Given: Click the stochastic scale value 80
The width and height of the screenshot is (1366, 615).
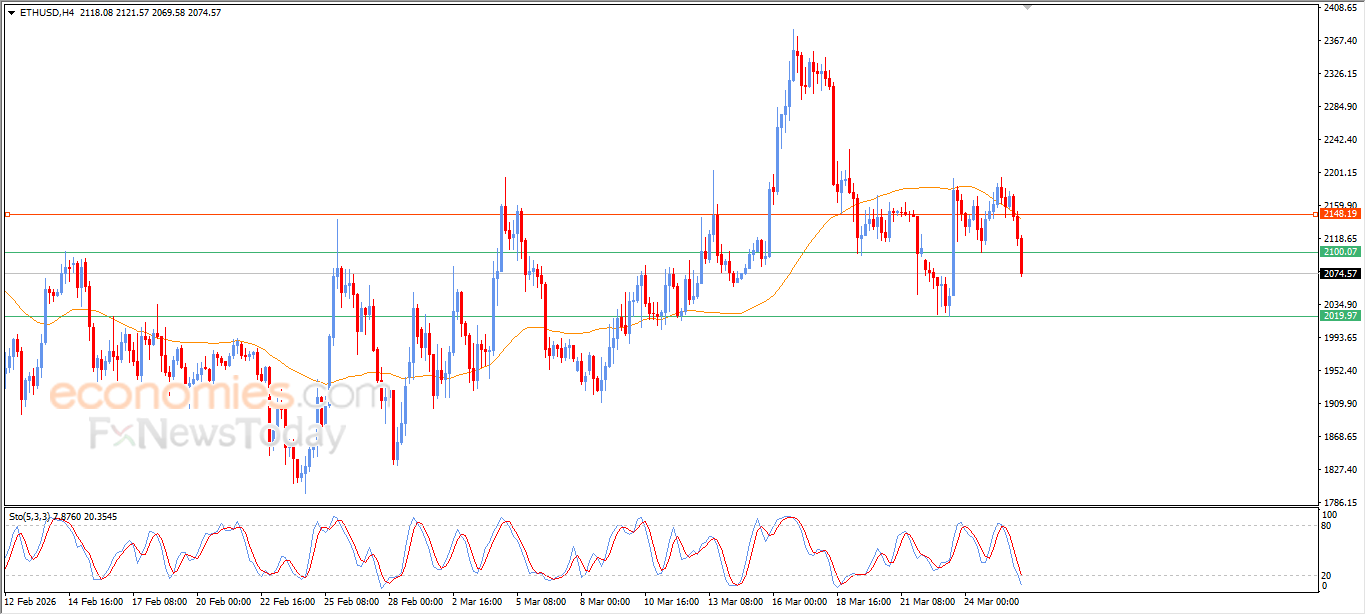Looking at the screenshot, I should click(1327, 525).
